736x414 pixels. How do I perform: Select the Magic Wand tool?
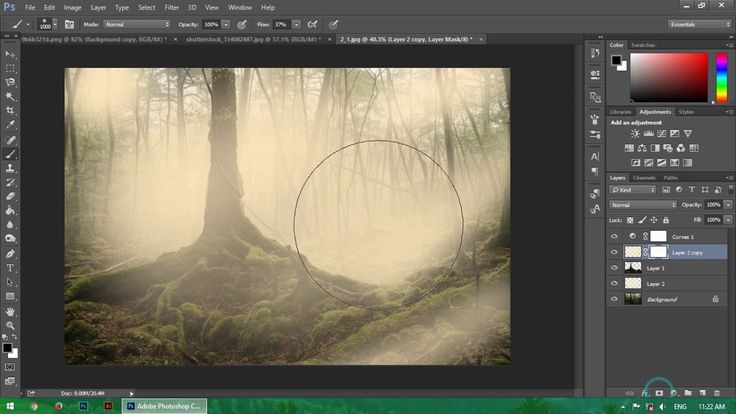point(10,97)
